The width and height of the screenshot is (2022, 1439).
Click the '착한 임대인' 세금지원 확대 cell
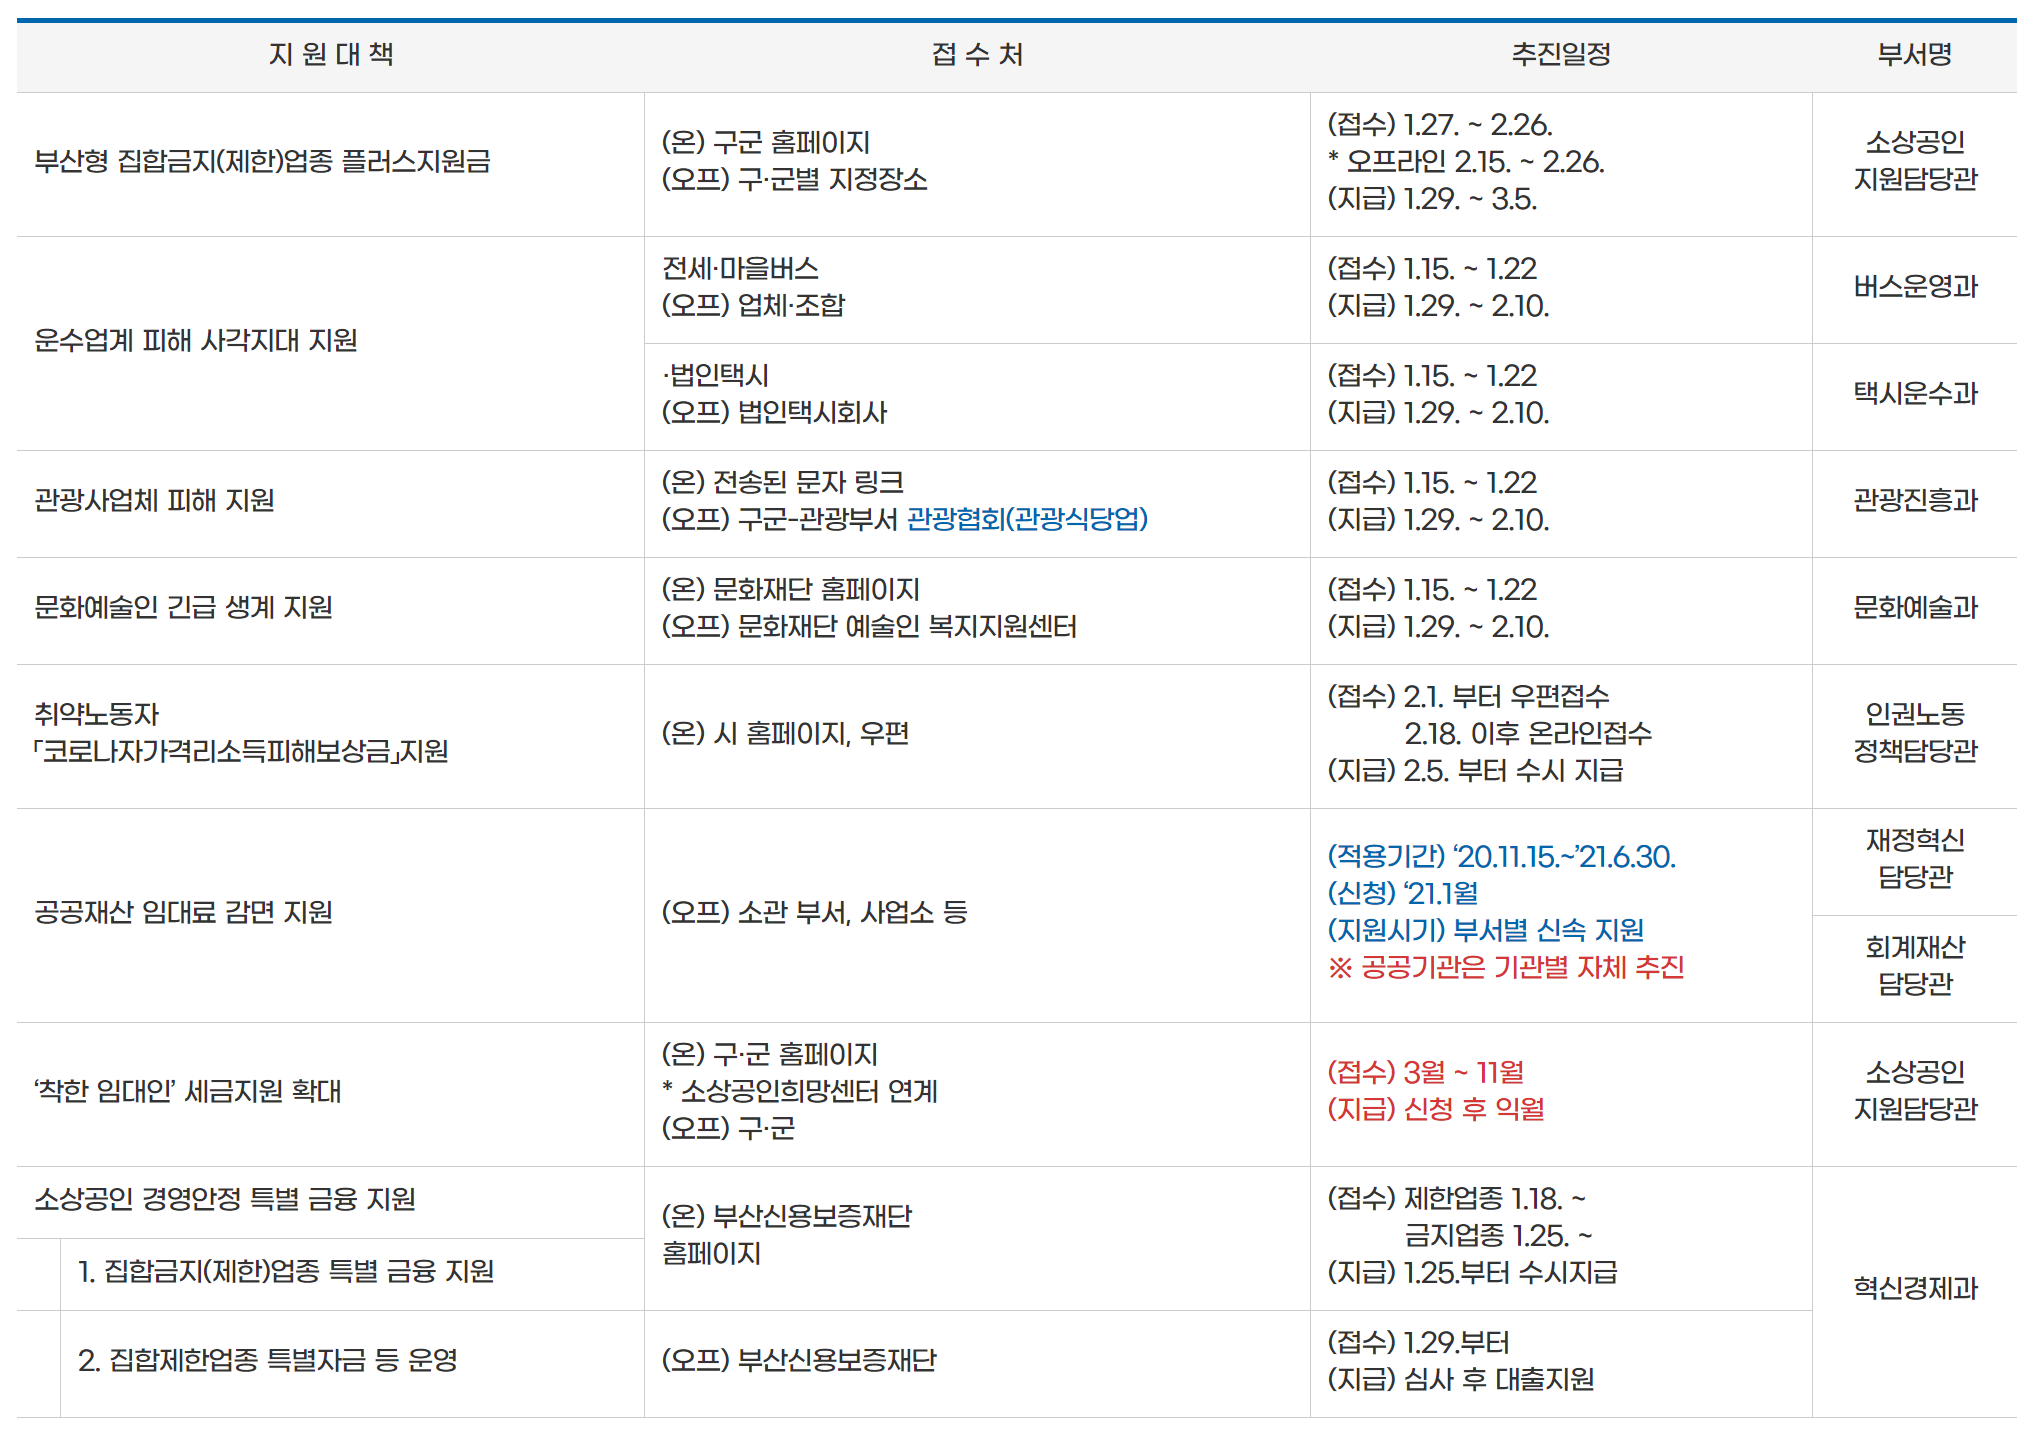[188, 1092]
